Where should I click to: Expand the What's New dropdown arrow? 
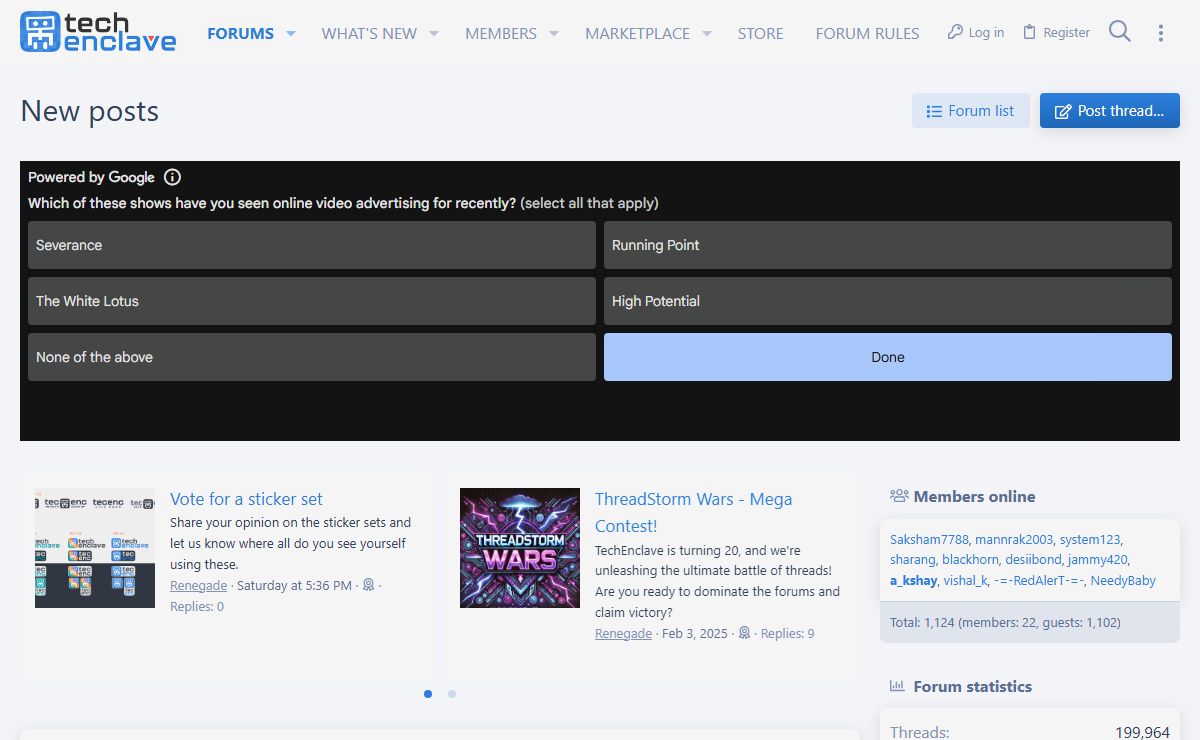point(434,33)
